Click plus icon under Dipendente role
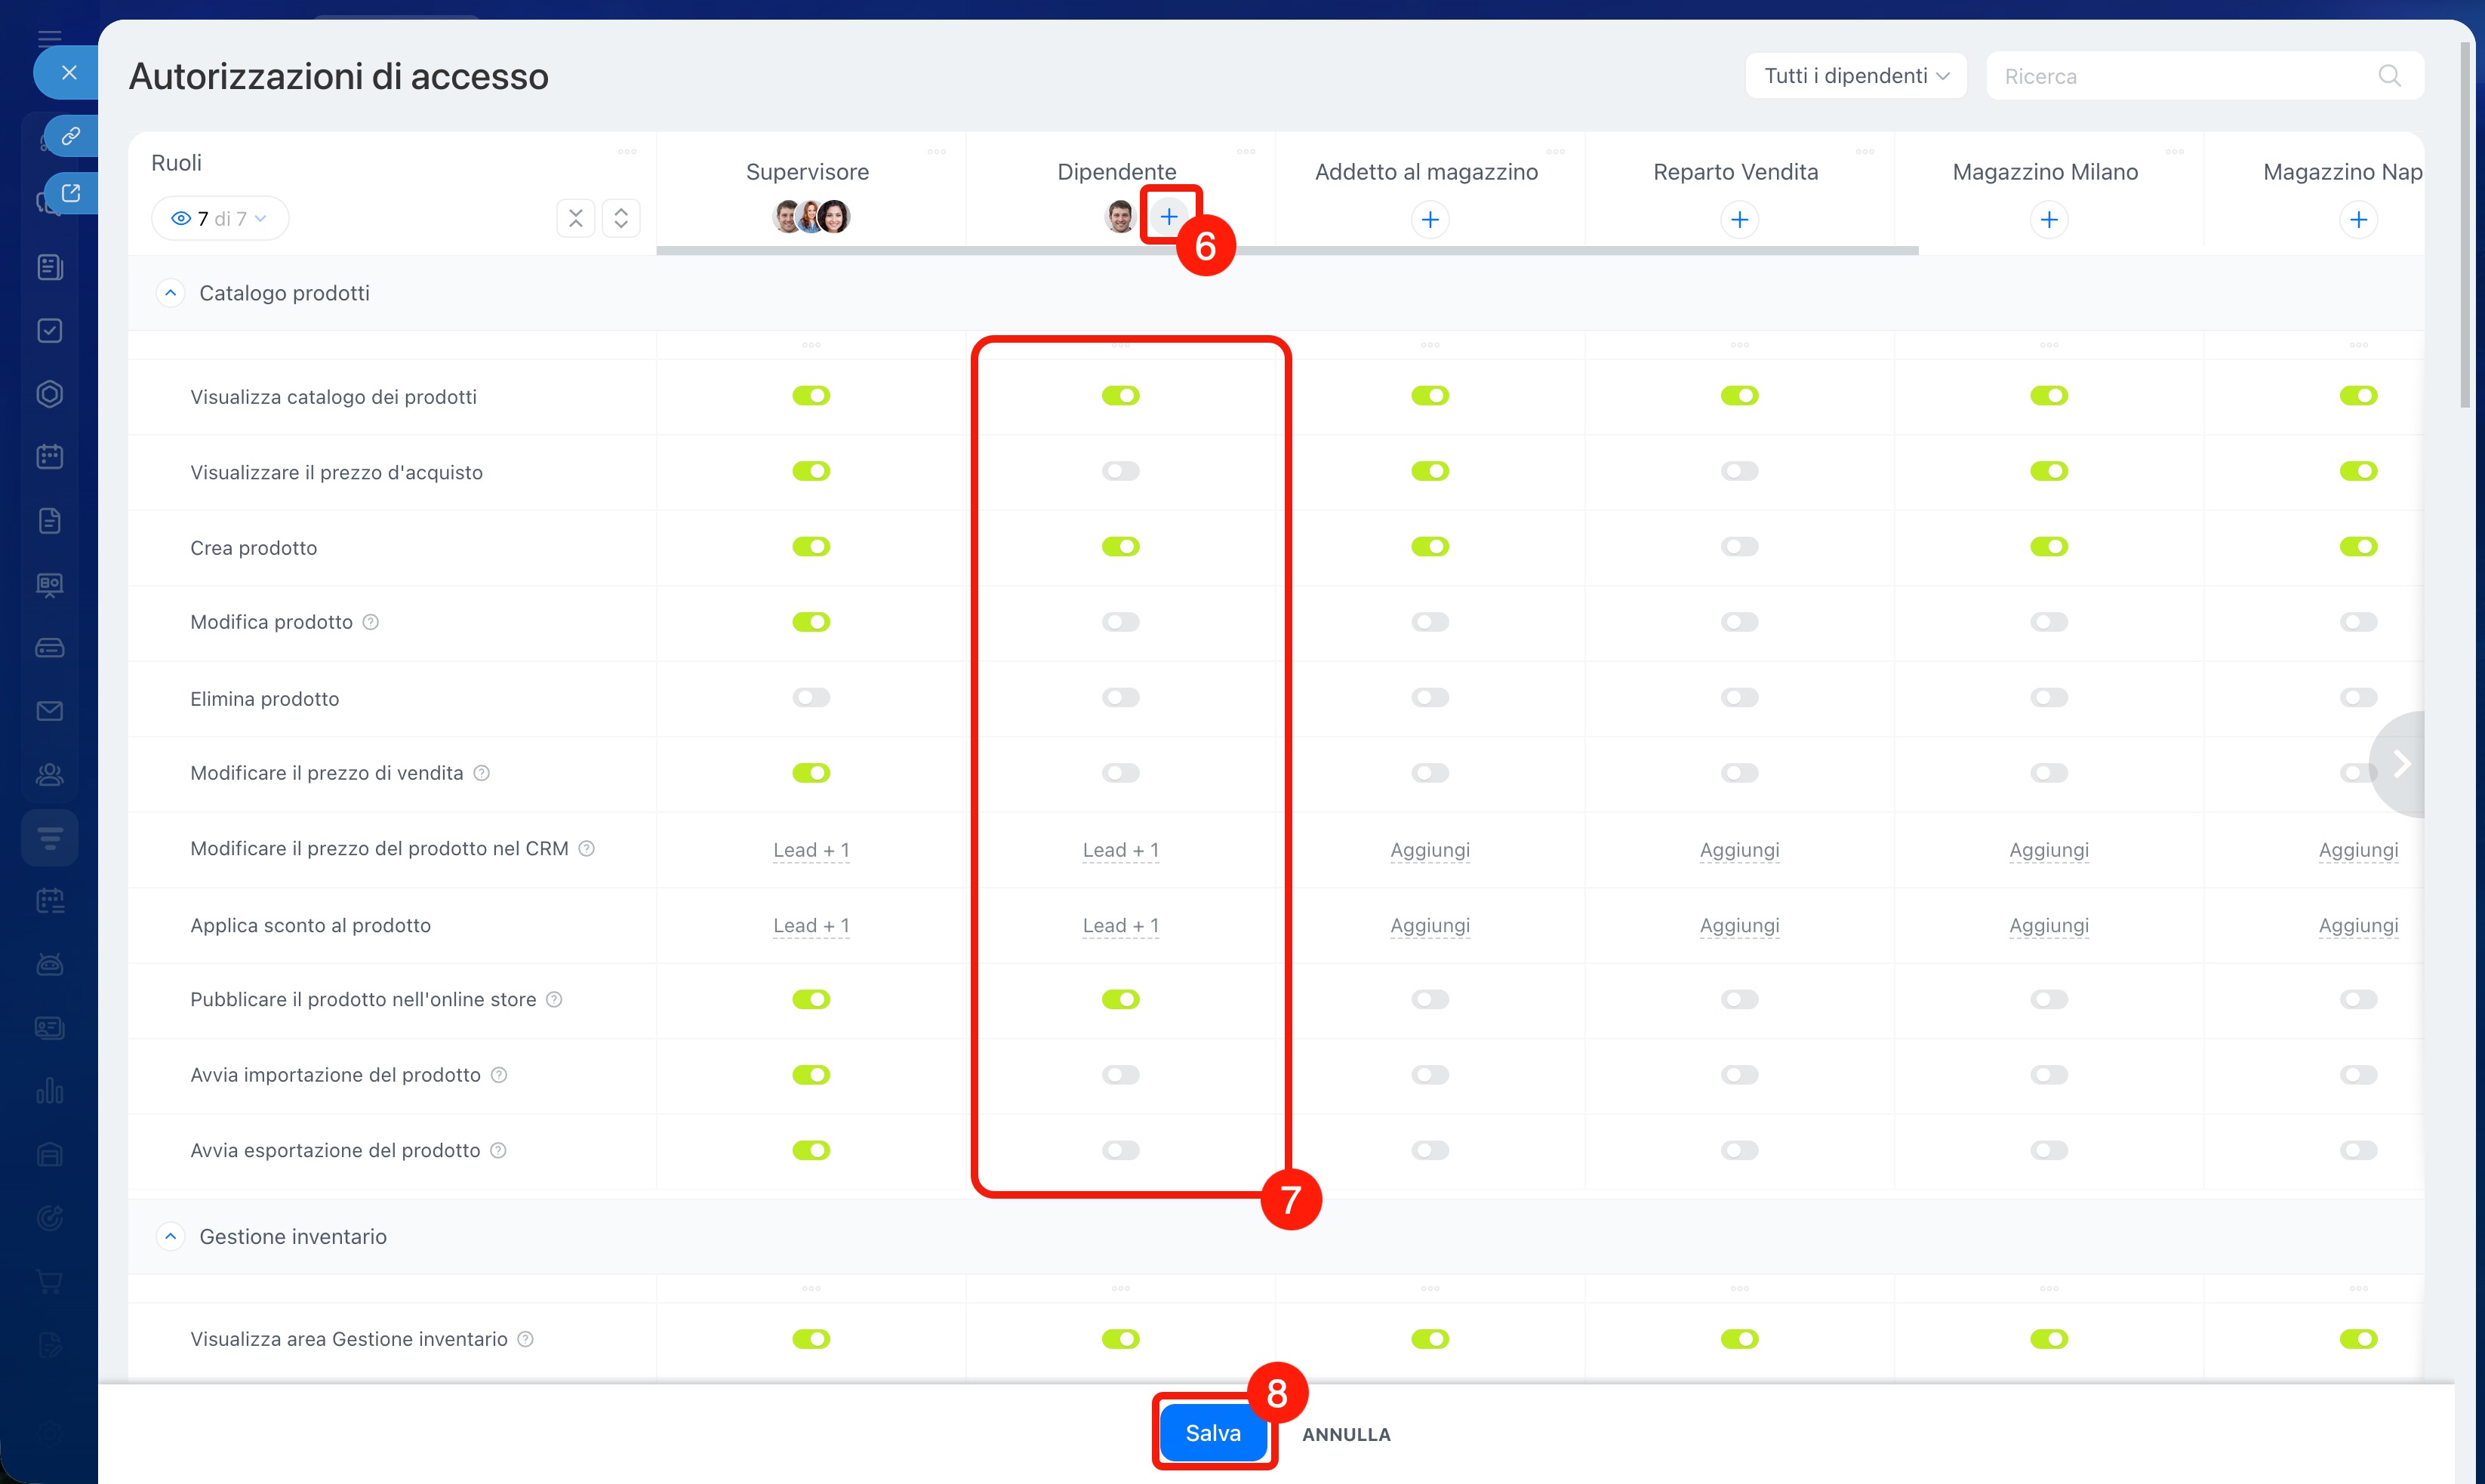2485x1484 pixels. [x=1168, y=217]
